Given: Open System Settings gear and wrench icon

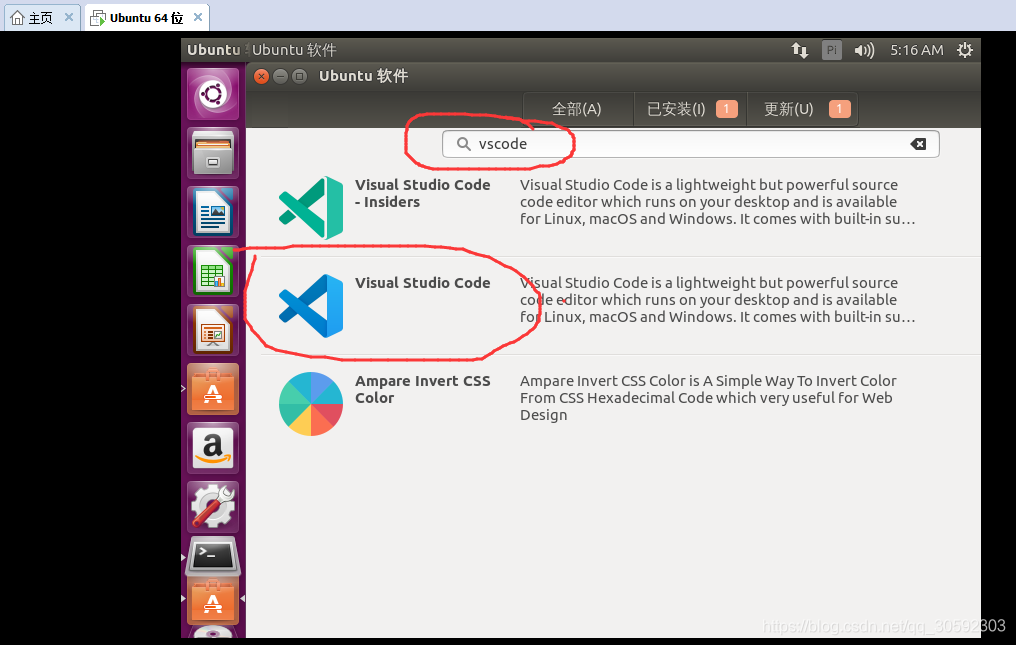Looking at the screenshot, I should [x=213, y=507].
